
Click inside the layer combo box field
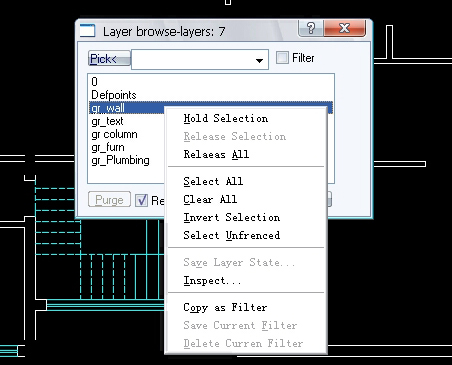[x=200, y=60]
